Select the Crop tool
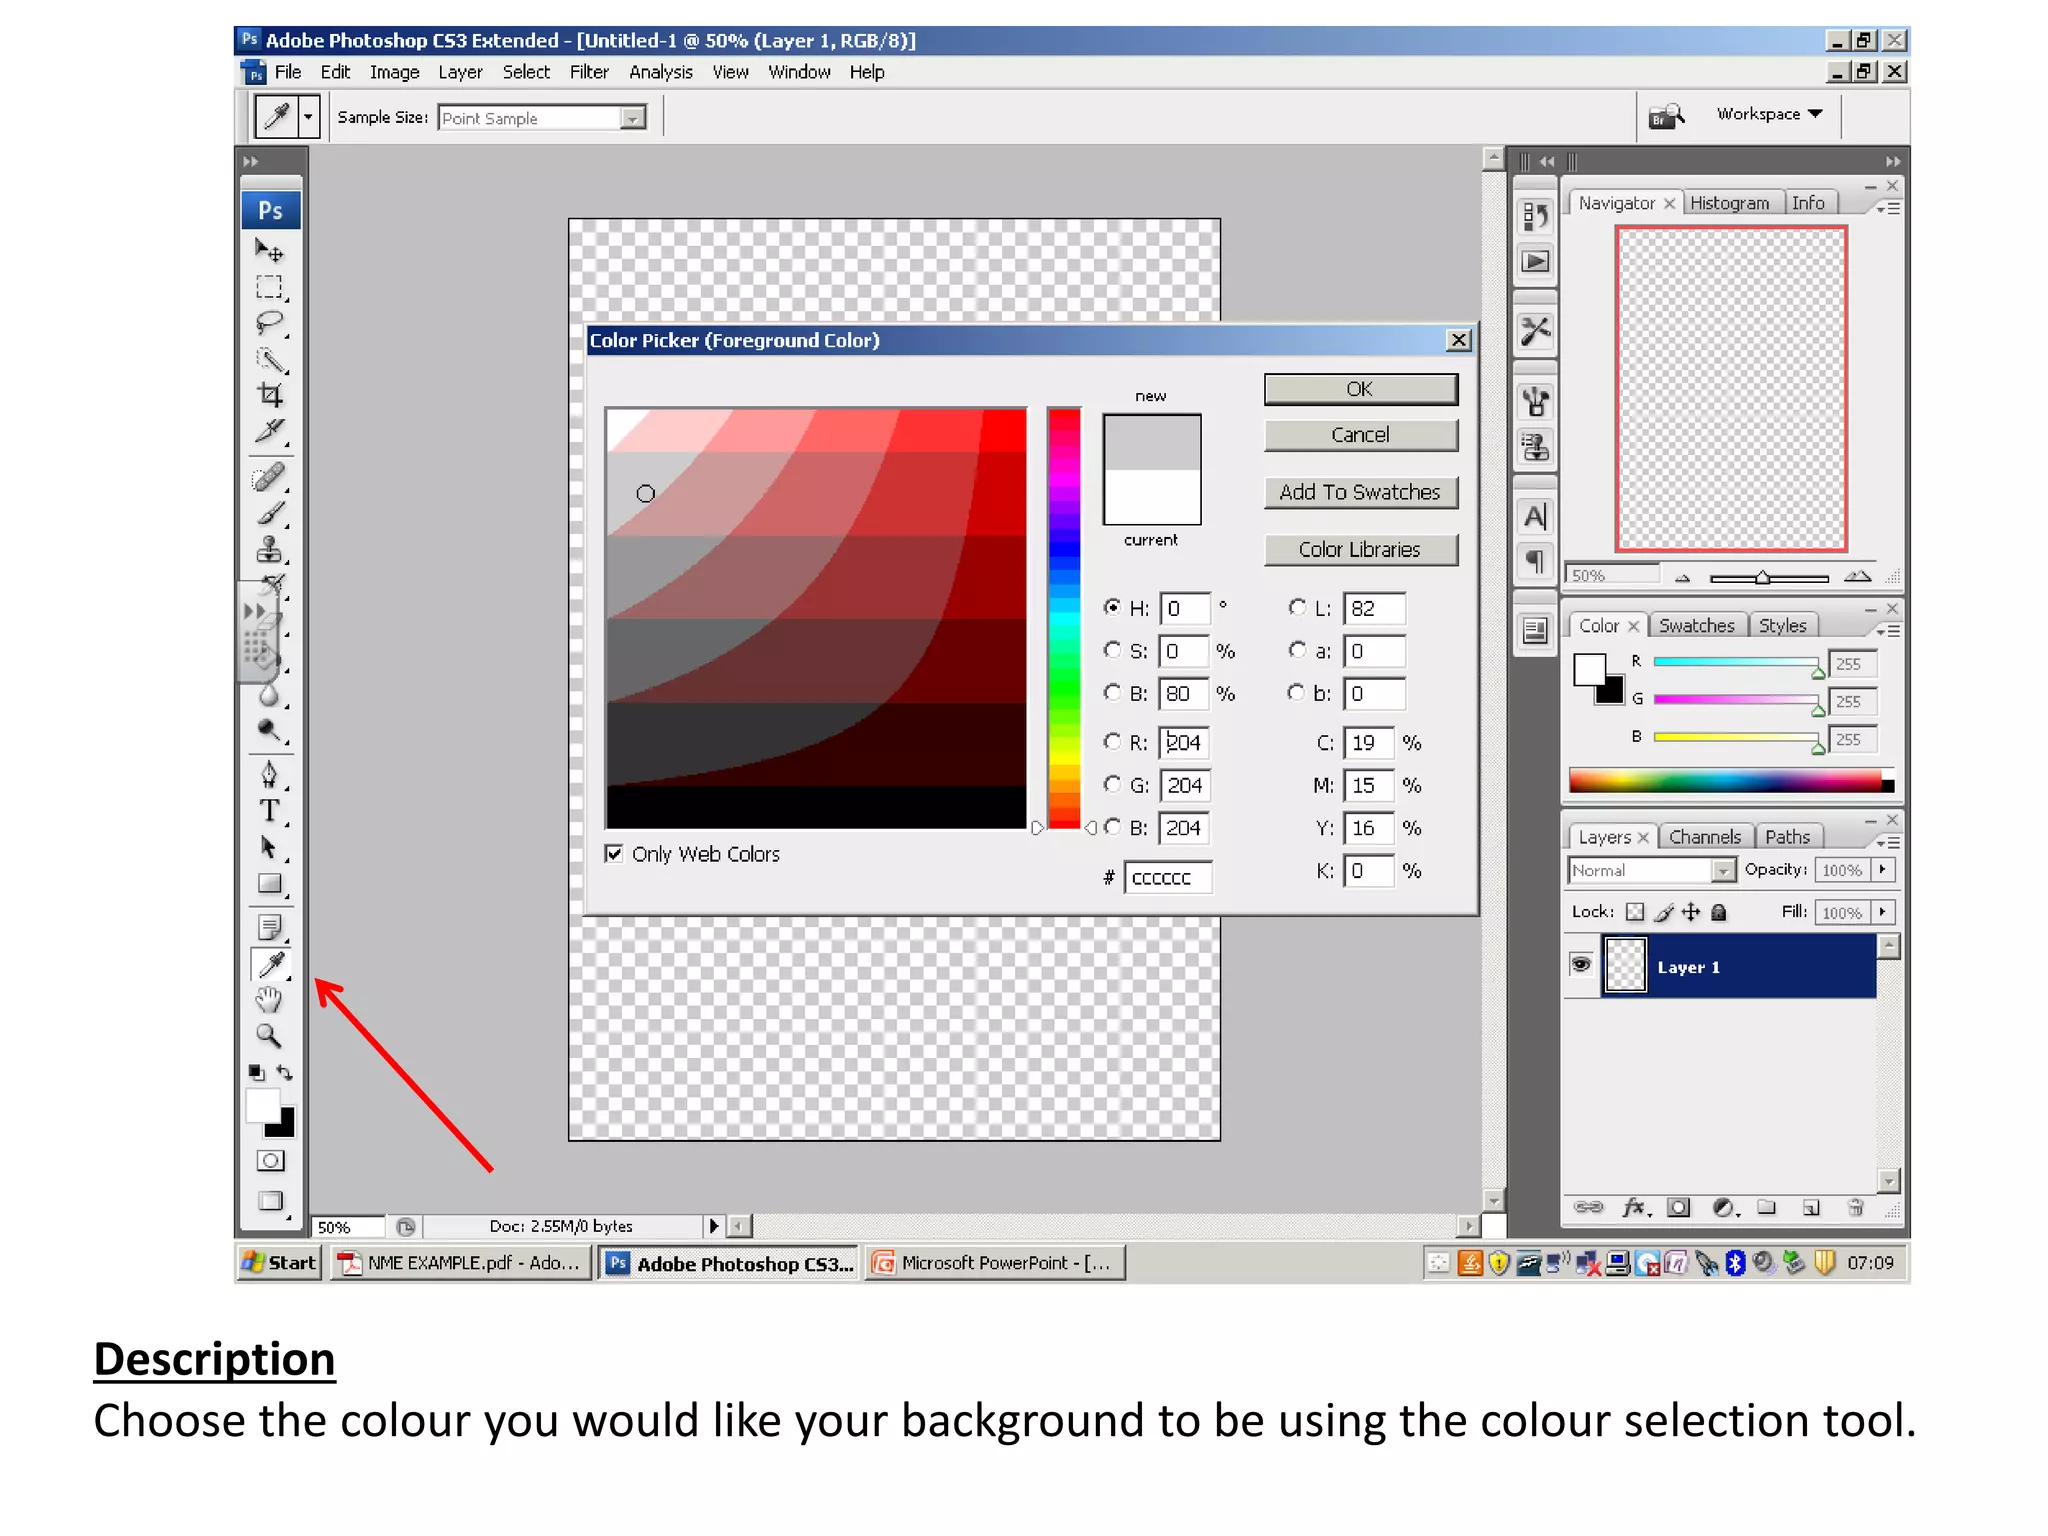2048x1536 pixels. (x=269, y=395)
